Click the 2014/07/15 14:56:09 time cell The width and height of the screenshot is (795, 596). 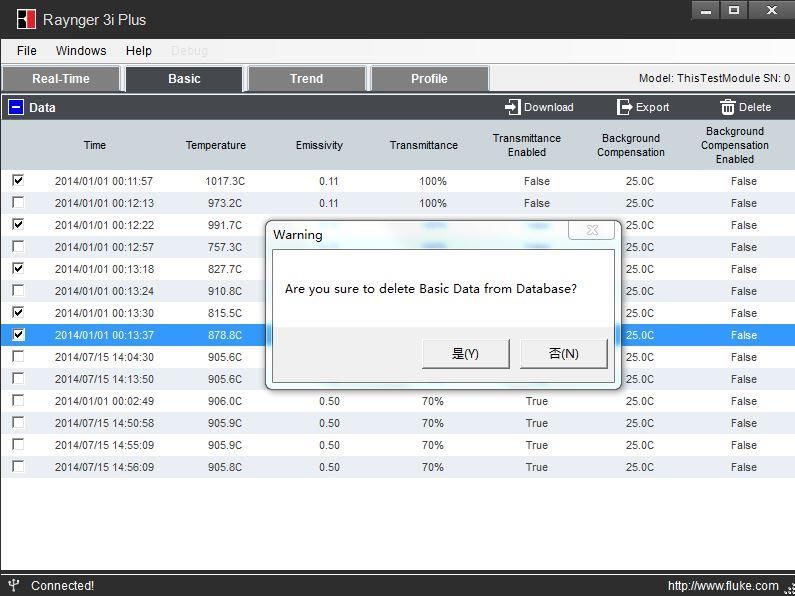[104, 467]
